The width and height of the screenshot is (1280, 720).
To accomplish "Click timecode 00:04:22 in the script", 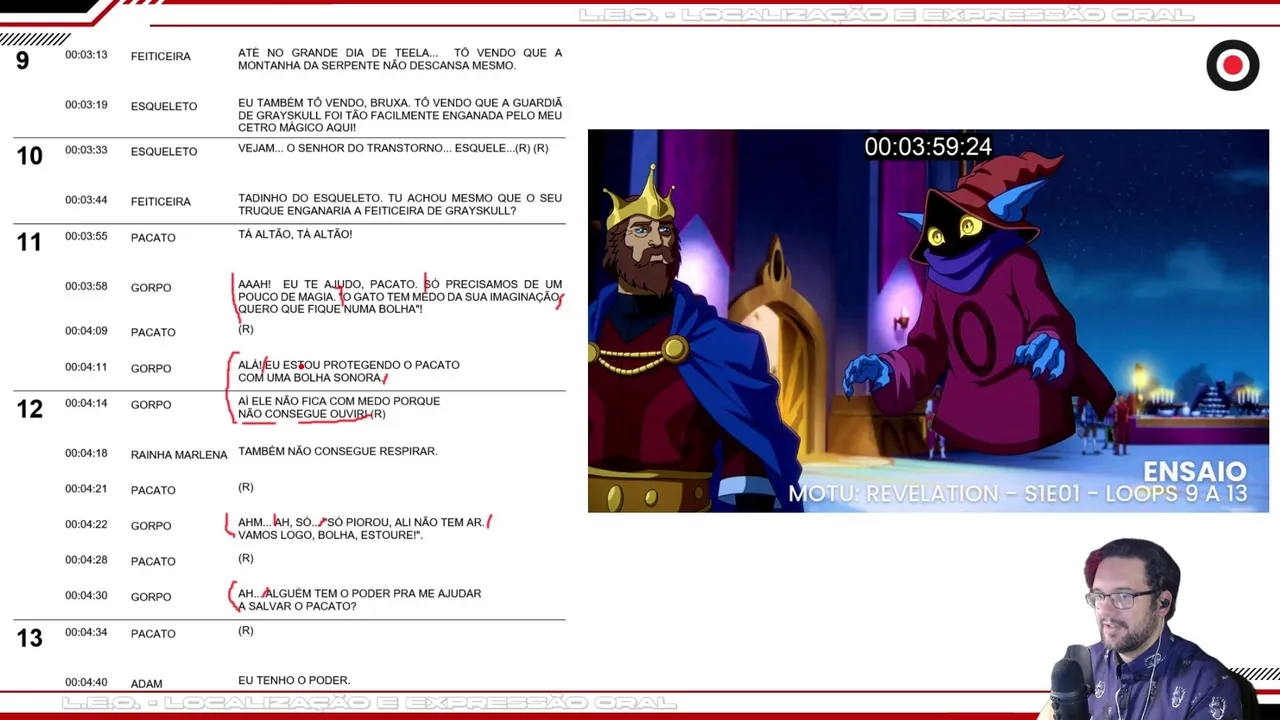I will pos(86,525).
